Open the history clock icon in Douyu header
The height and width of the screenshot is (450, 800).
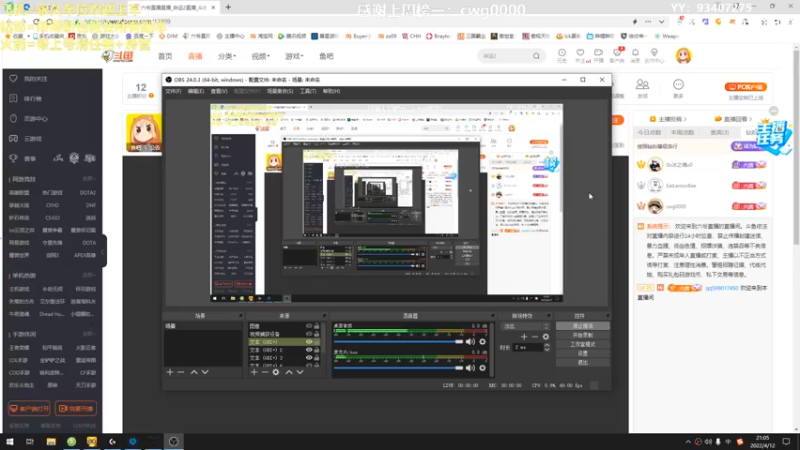tap(562, 53)
